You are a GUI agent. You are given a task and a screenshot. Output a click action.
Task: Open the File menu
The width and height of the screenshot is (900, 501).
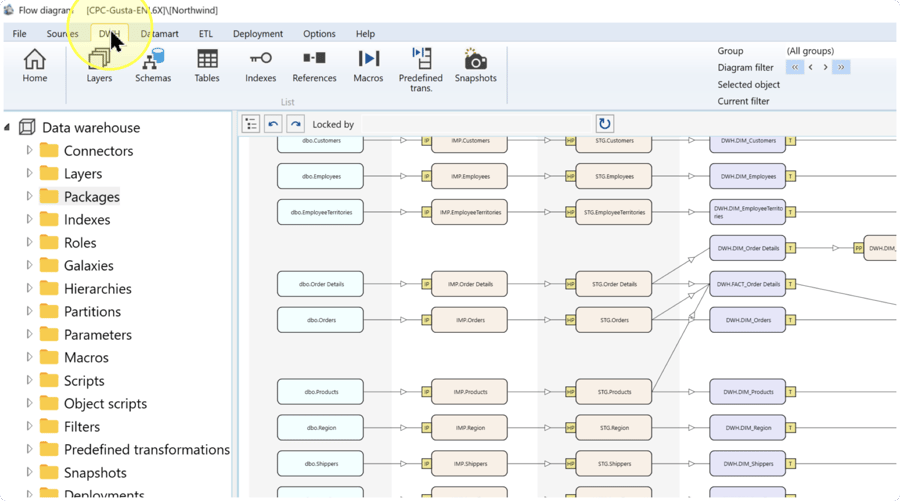pos(20,33)
